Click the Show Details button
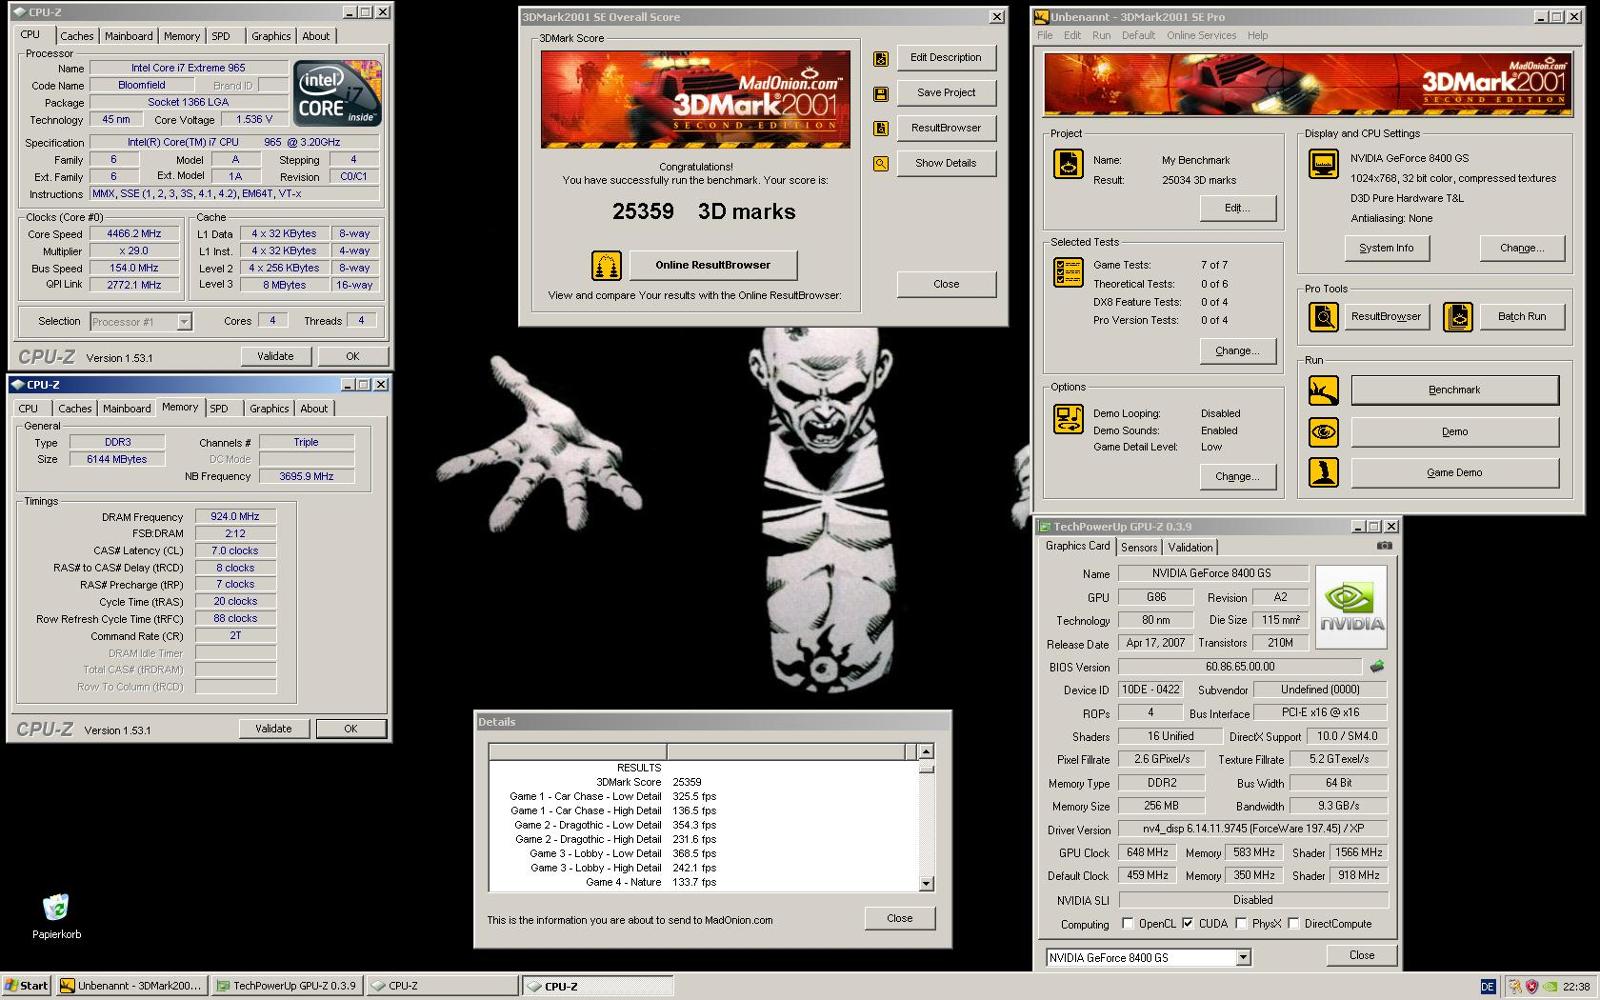 946,163
